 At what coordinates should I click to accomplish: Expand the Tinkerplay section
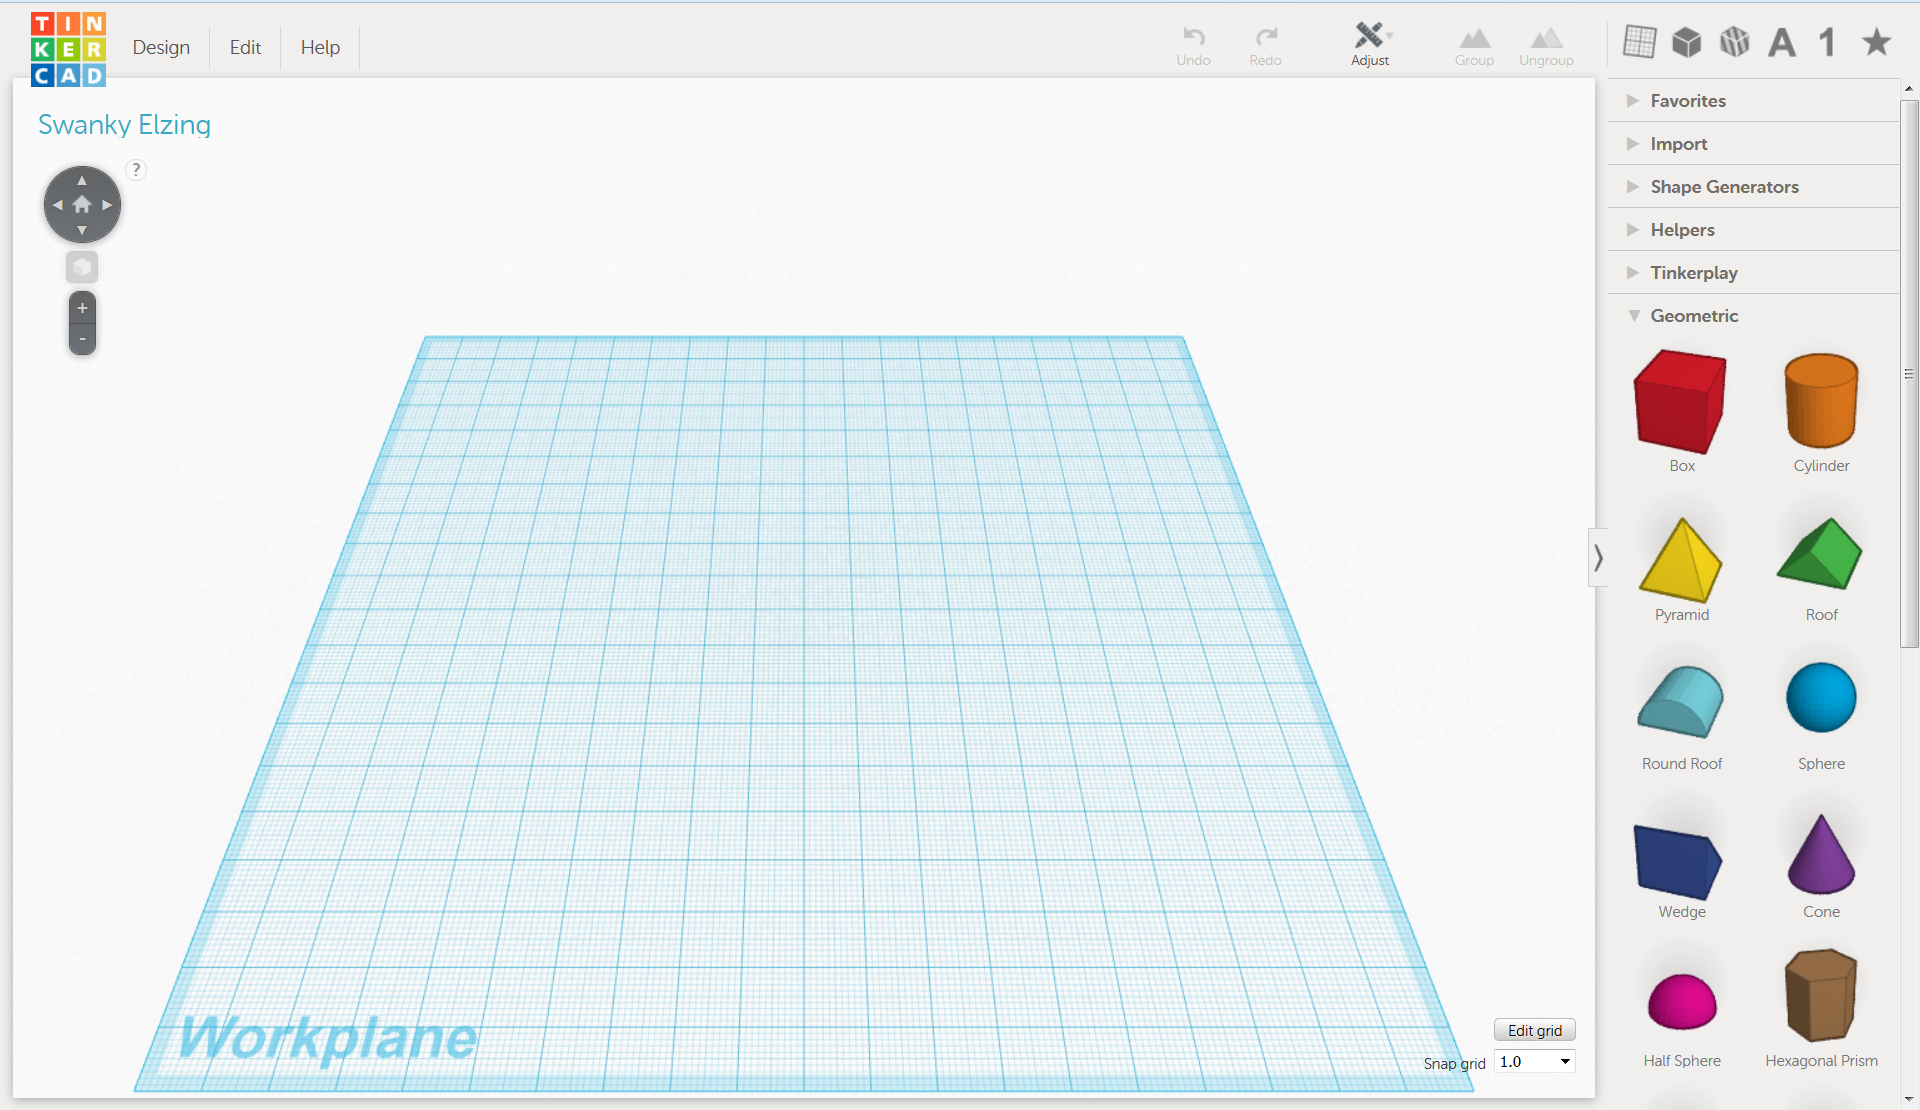click(x=1691, y=272)
